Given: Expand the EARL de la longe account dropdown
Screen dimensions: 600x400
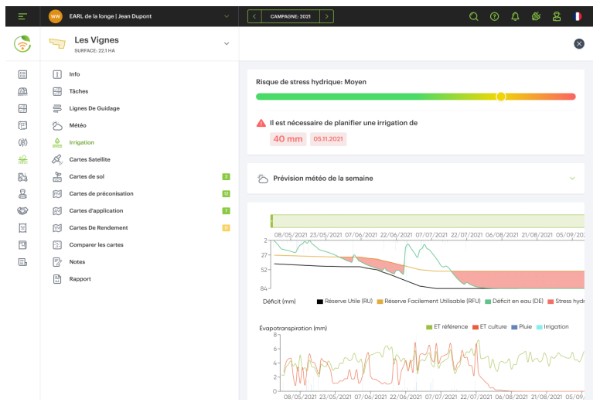Looking at the screenshot, I should click(227, 16).
